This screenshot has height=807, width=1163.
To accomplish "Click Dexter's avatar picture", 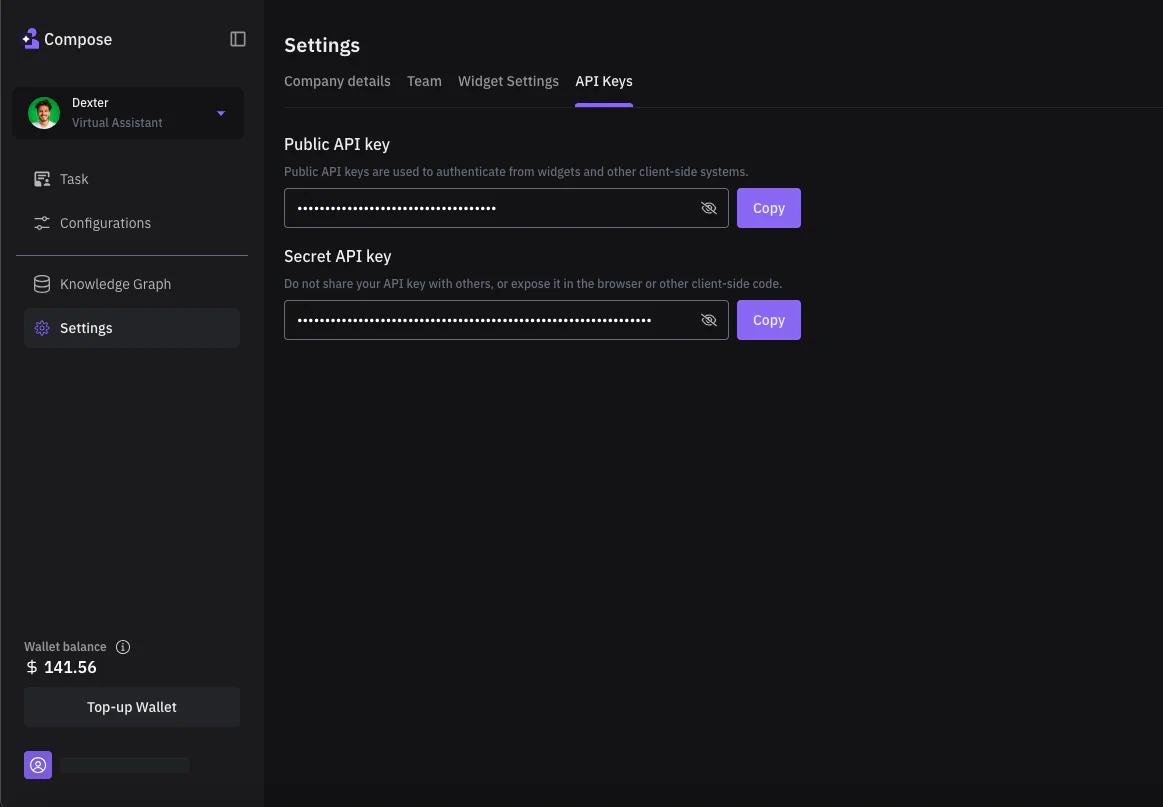I will (44, 113).
